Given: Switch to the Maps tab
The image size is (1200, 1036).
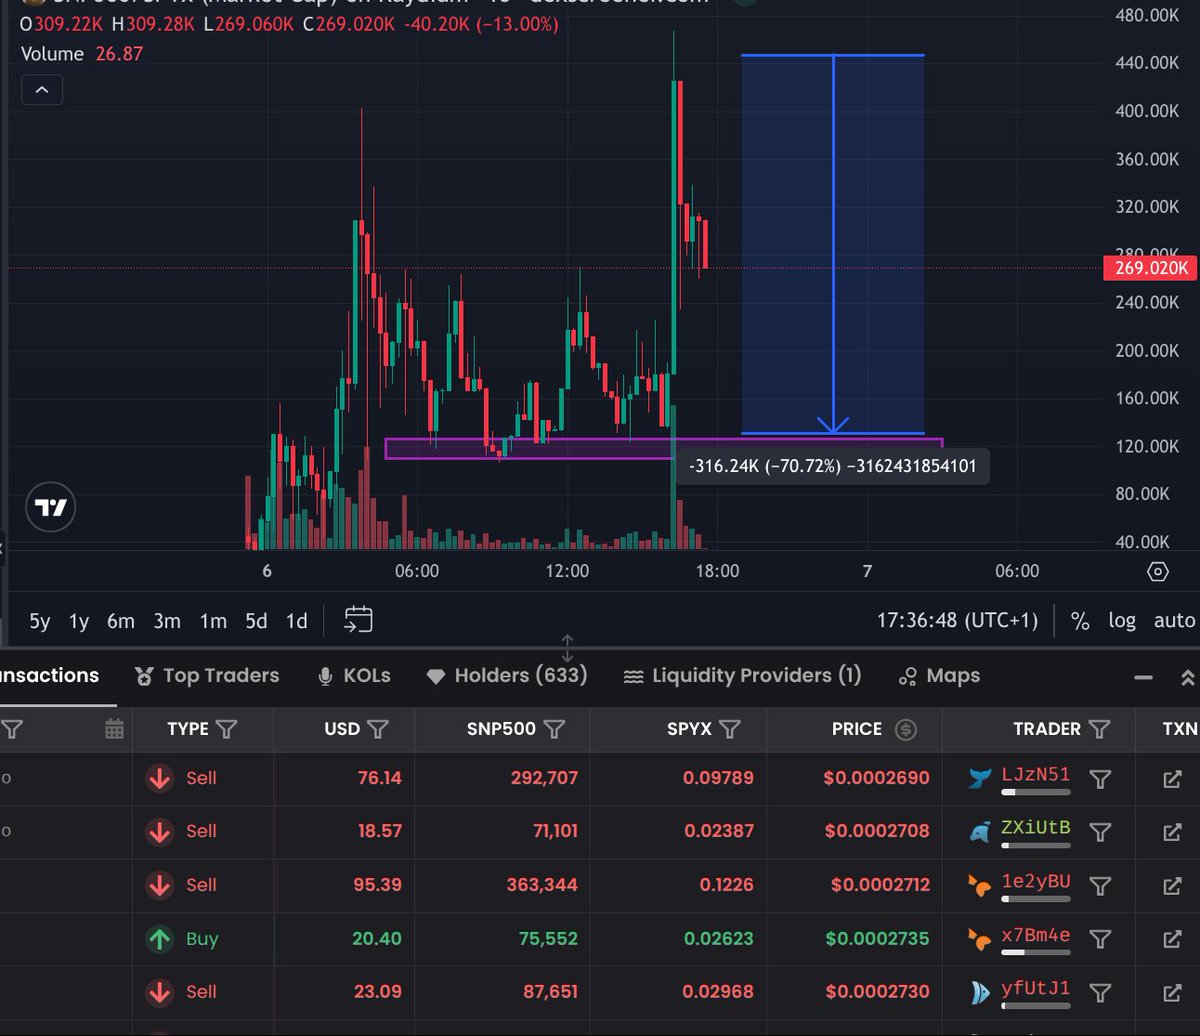Looking at the screenshot, I should (x=939, y=676).
